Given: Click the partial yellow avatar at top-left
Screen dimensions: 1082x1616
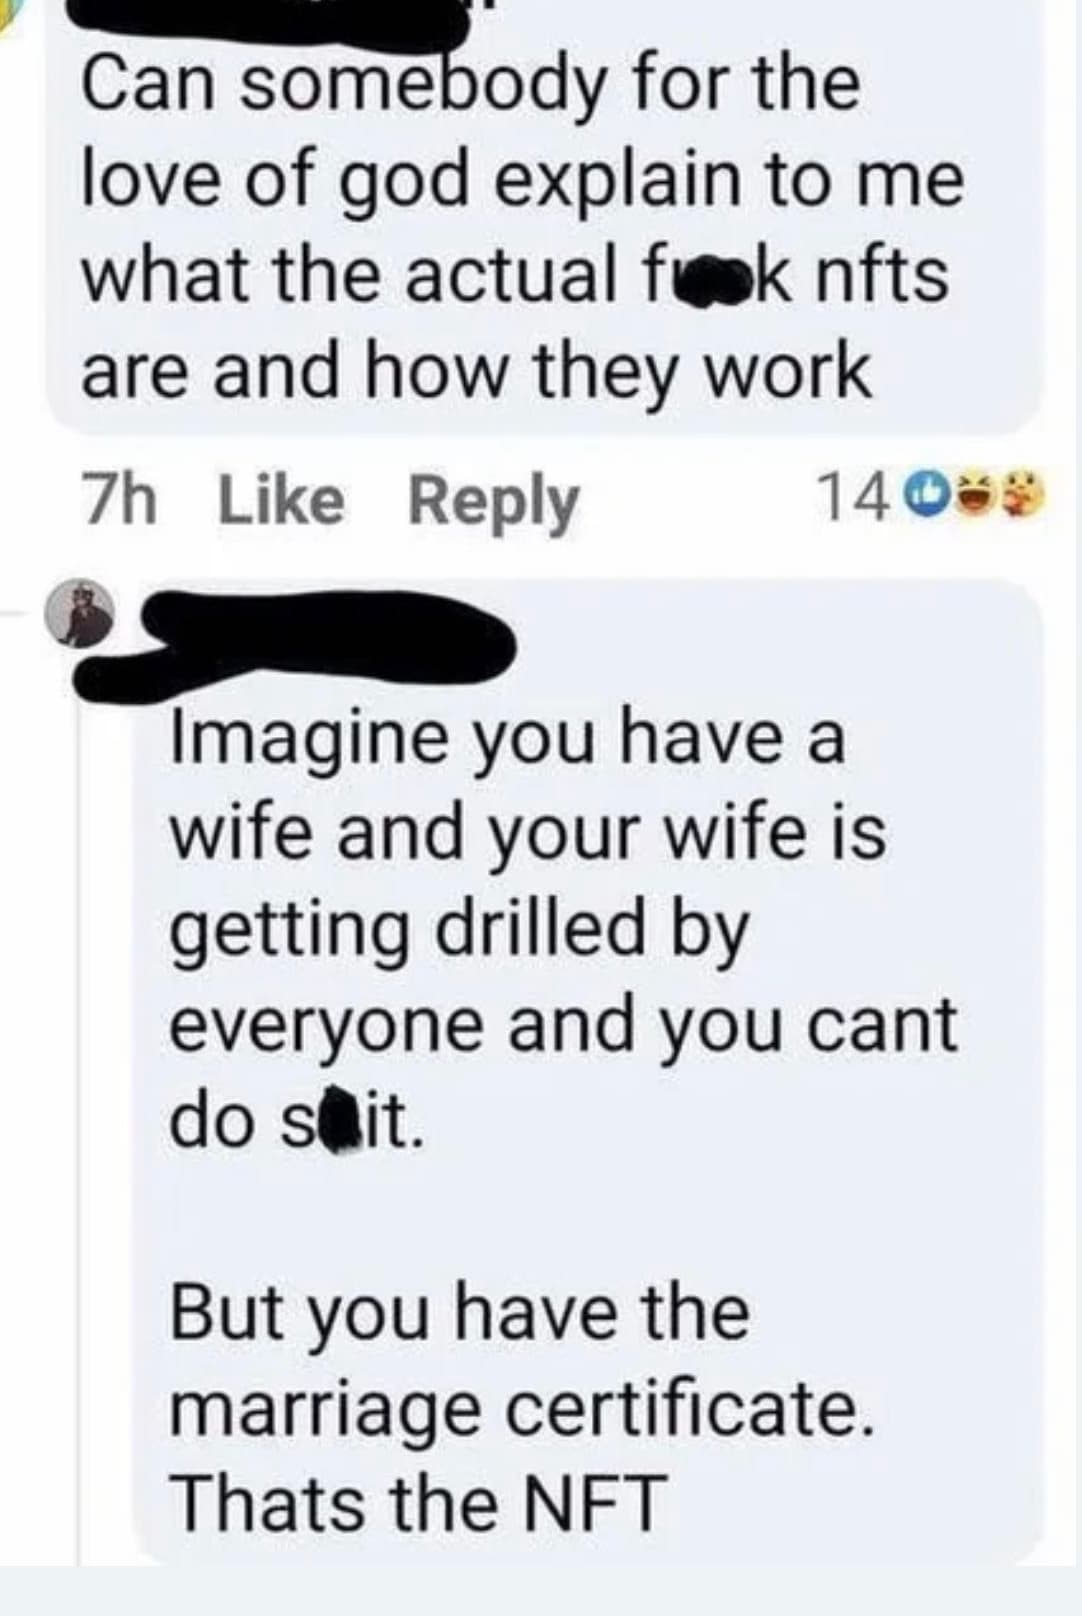Looking at the screenshot, I should click(7, 15).
